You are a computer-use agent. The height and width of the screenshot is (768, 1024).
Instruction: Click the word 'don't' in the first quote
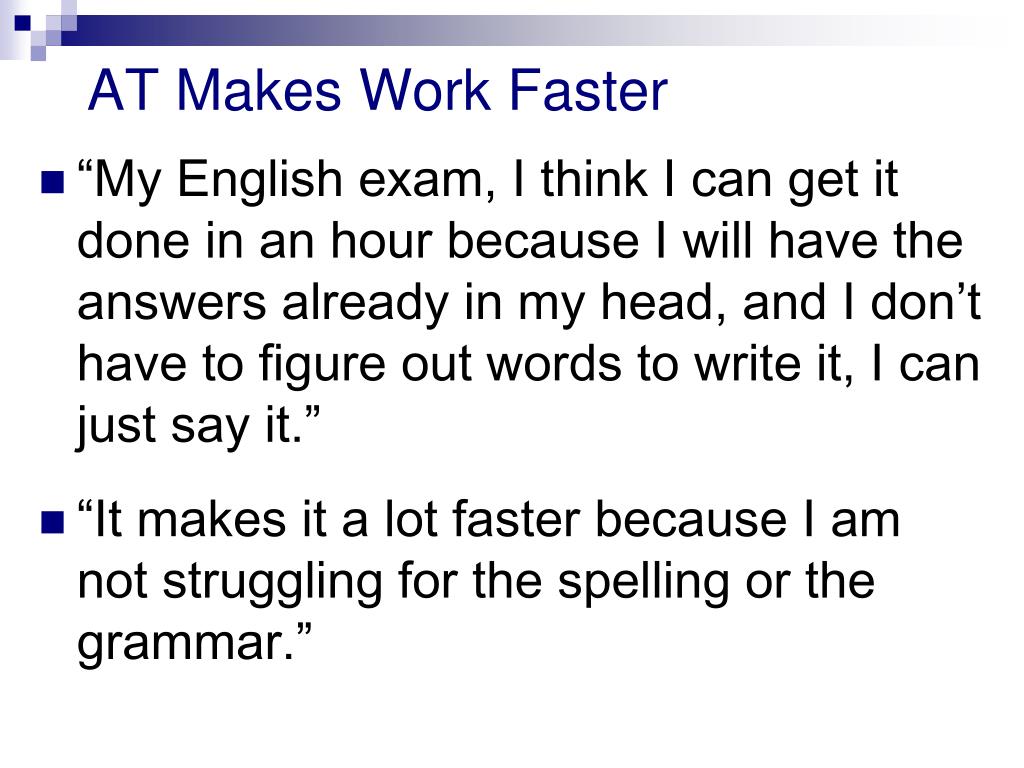point(925,302)
